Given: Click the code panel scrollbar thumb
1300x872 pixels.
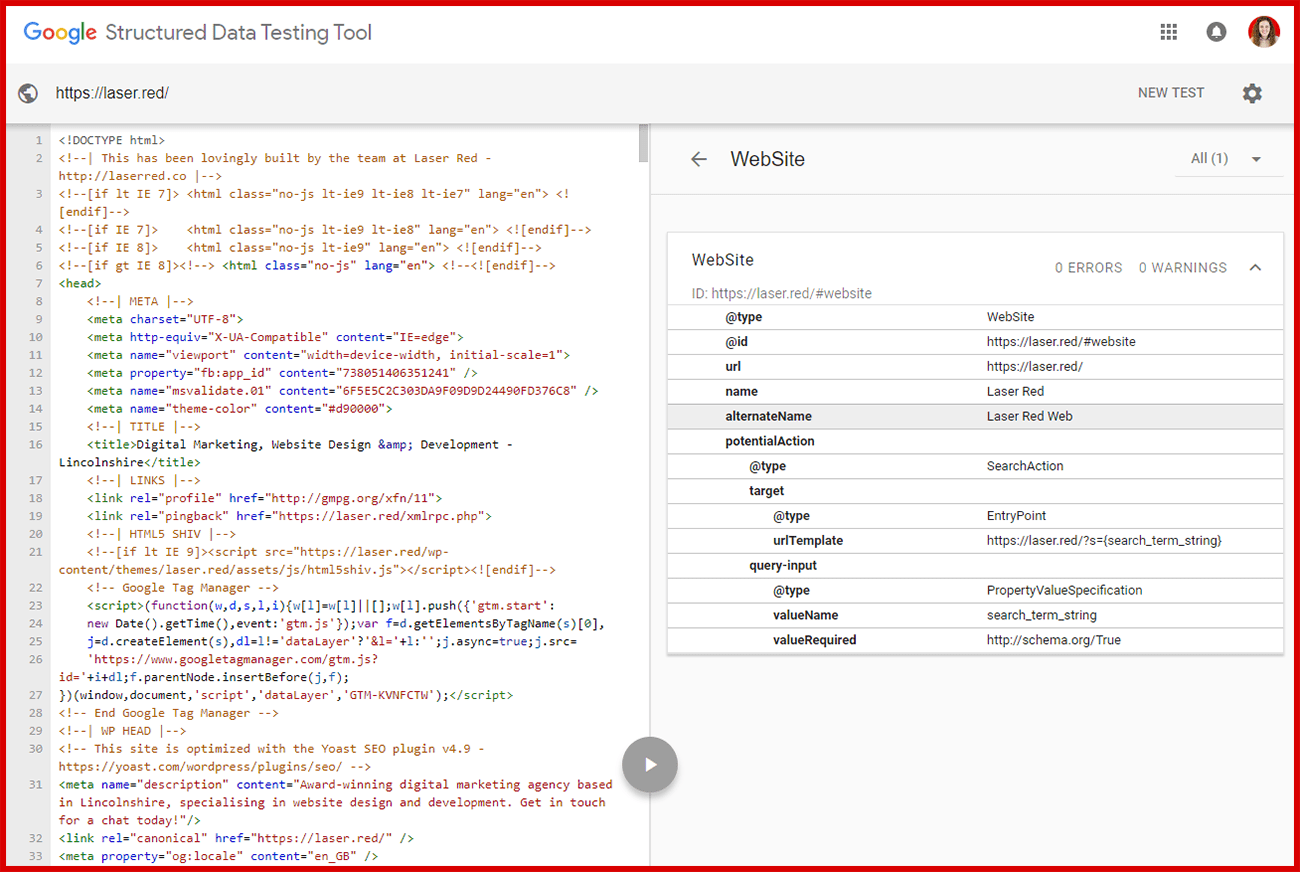Looking at the screenshot, I should coord(643,145).
